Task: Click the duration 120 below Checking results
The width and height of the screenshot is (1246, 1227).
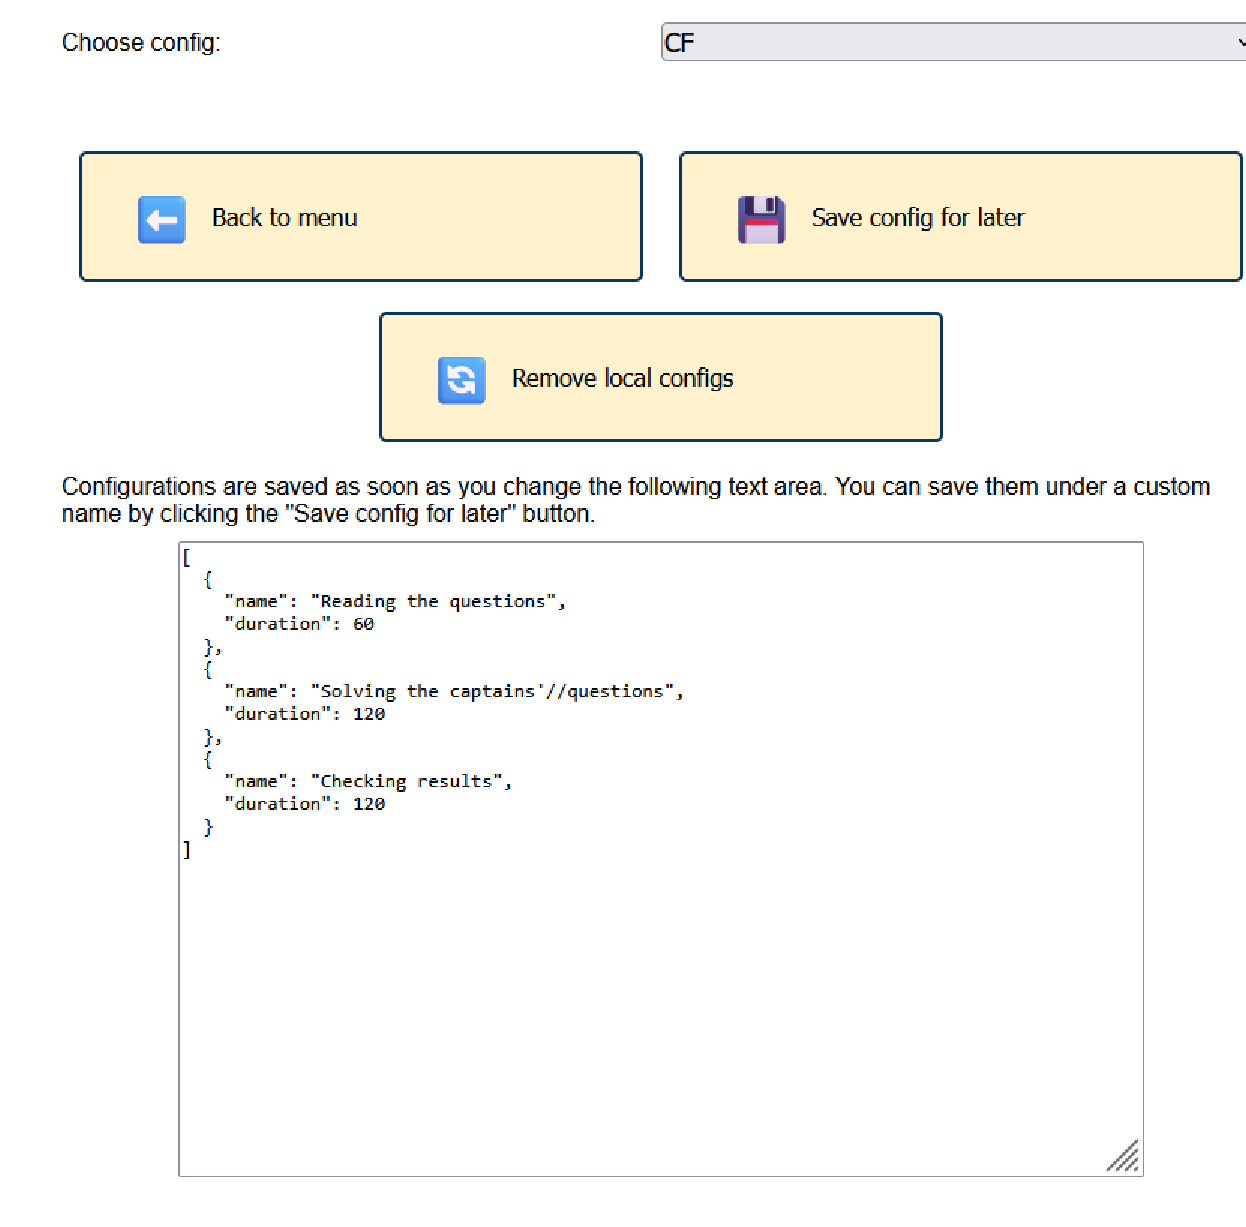Action: point(368,804)
